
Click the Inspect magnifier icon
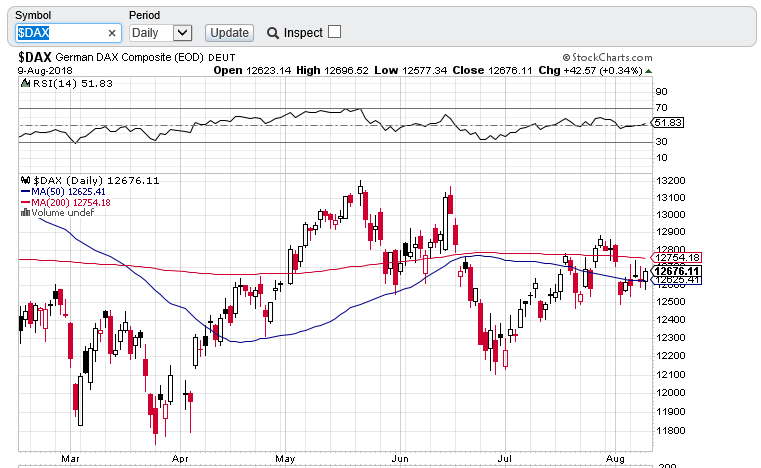click(x=273, y=33)
